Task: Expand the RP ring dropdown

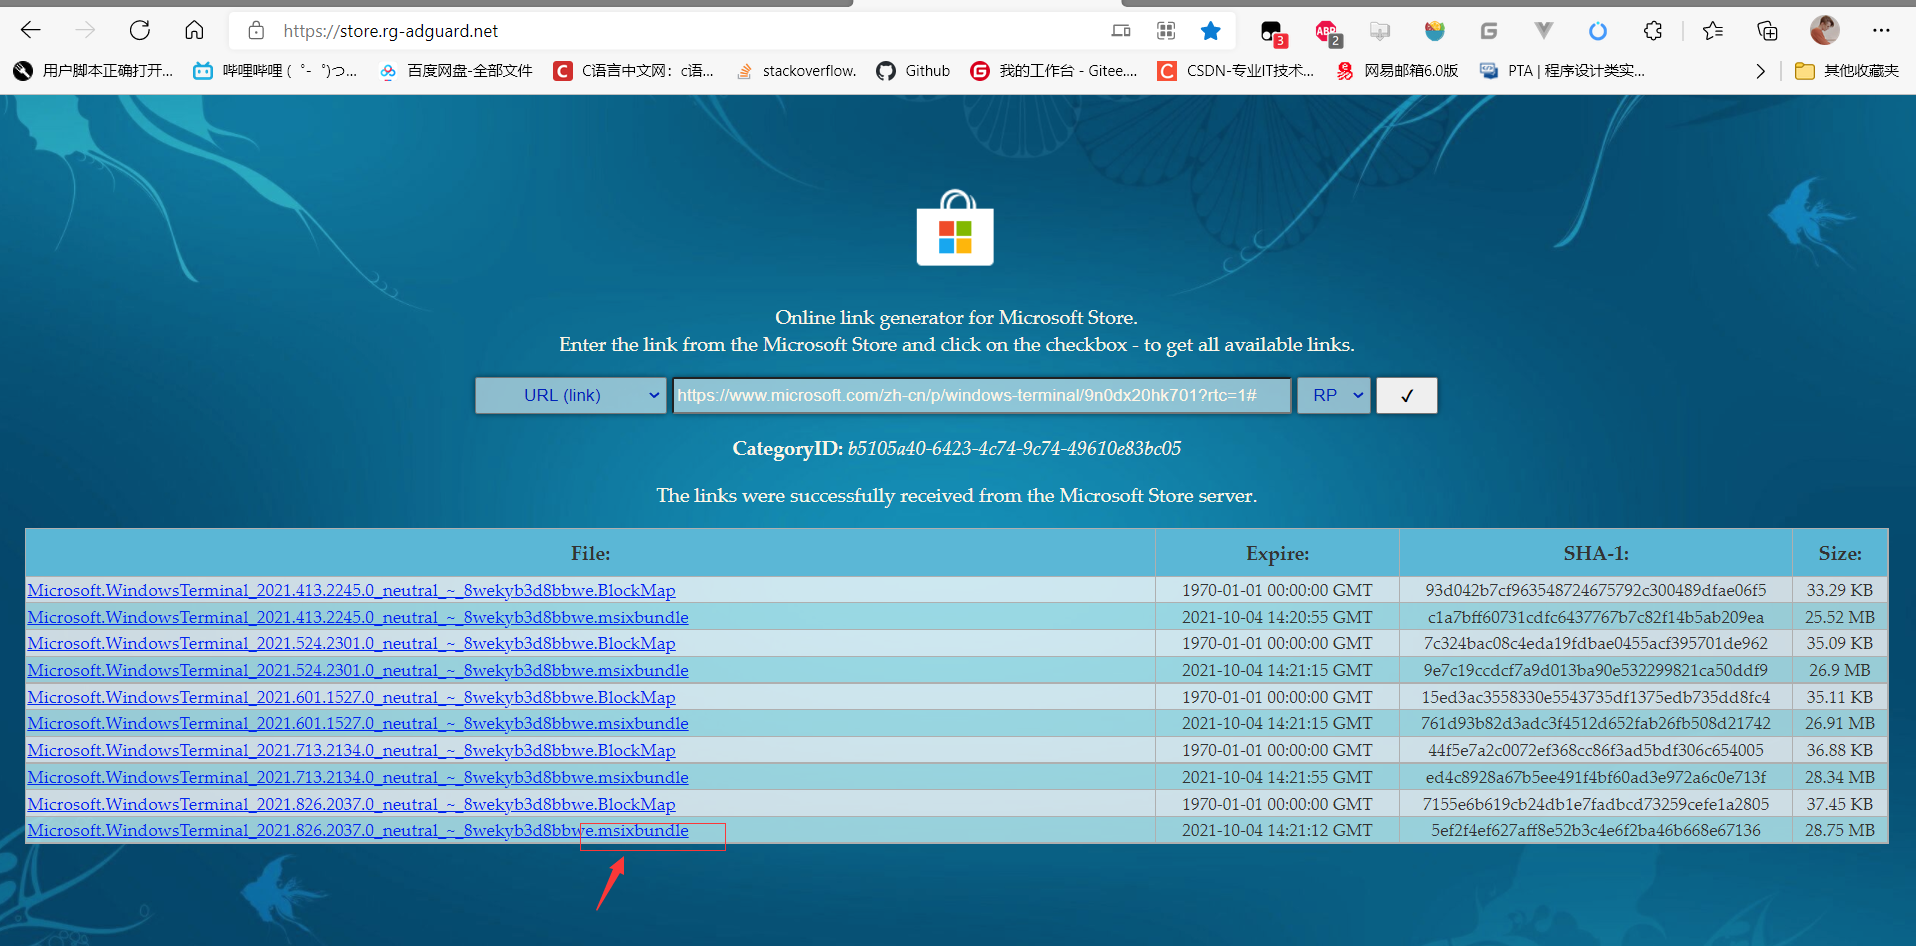Action: click(x=1334, y=395)
